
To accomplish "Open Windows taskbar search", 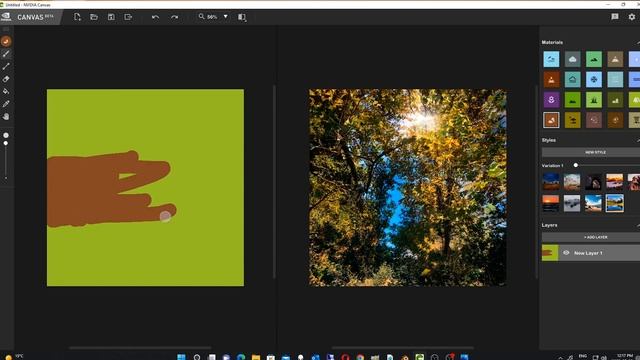I will pyautogui.click(x=197, y=357).
